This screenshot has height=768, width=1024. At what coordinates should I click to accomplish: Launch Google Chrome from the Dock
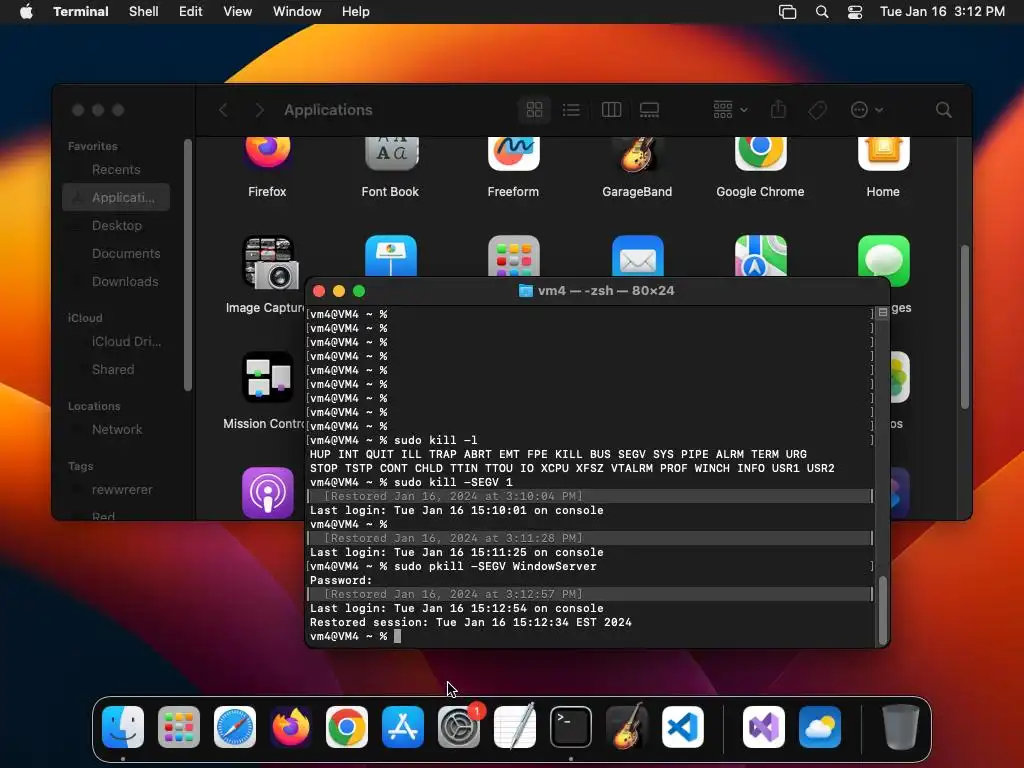[347, 727]
